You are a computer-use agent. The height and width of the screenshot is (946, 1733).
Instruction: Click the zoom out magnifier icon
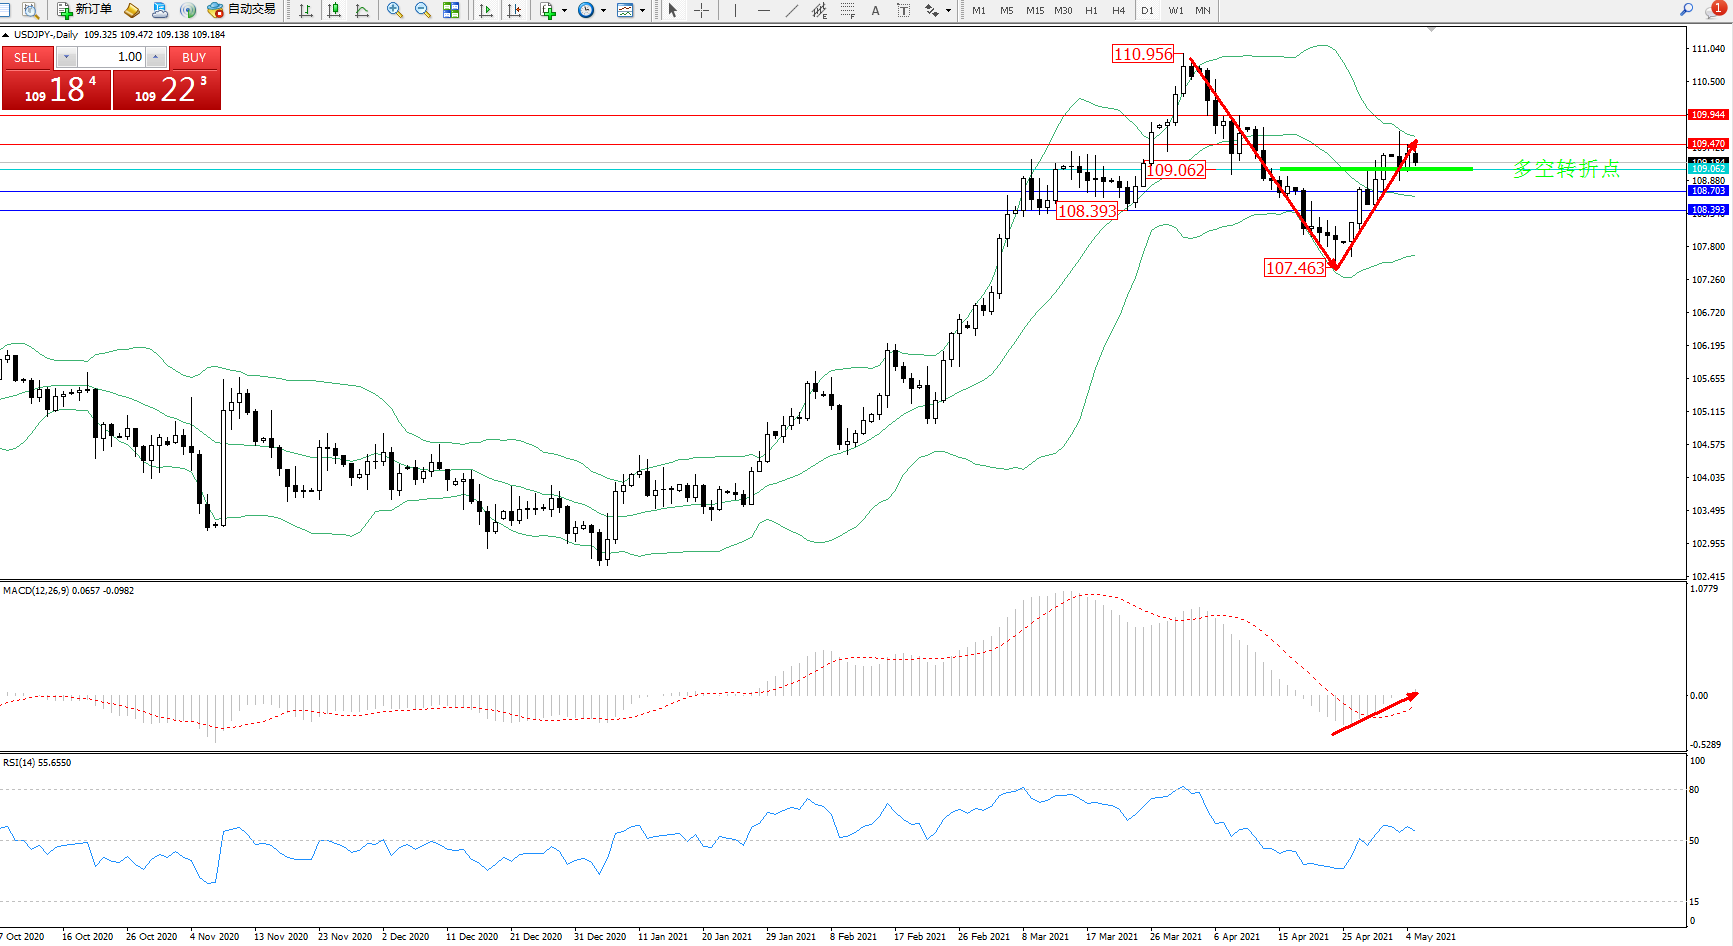(423, 10)
